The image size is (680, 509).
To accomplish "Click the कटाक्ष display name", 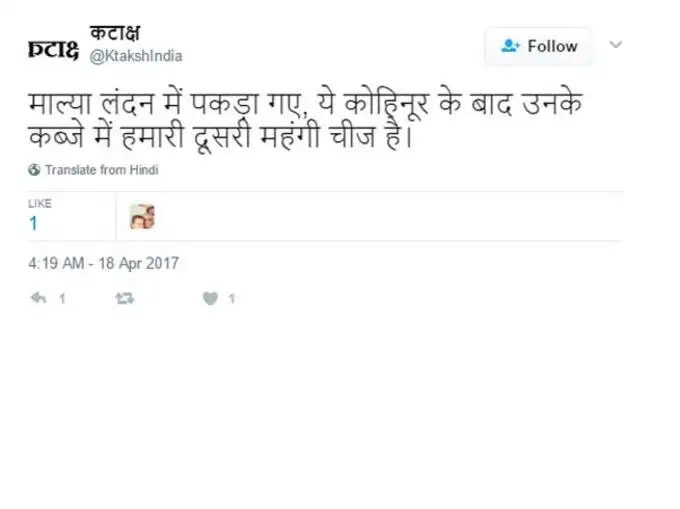I will [x=115, y=33].
